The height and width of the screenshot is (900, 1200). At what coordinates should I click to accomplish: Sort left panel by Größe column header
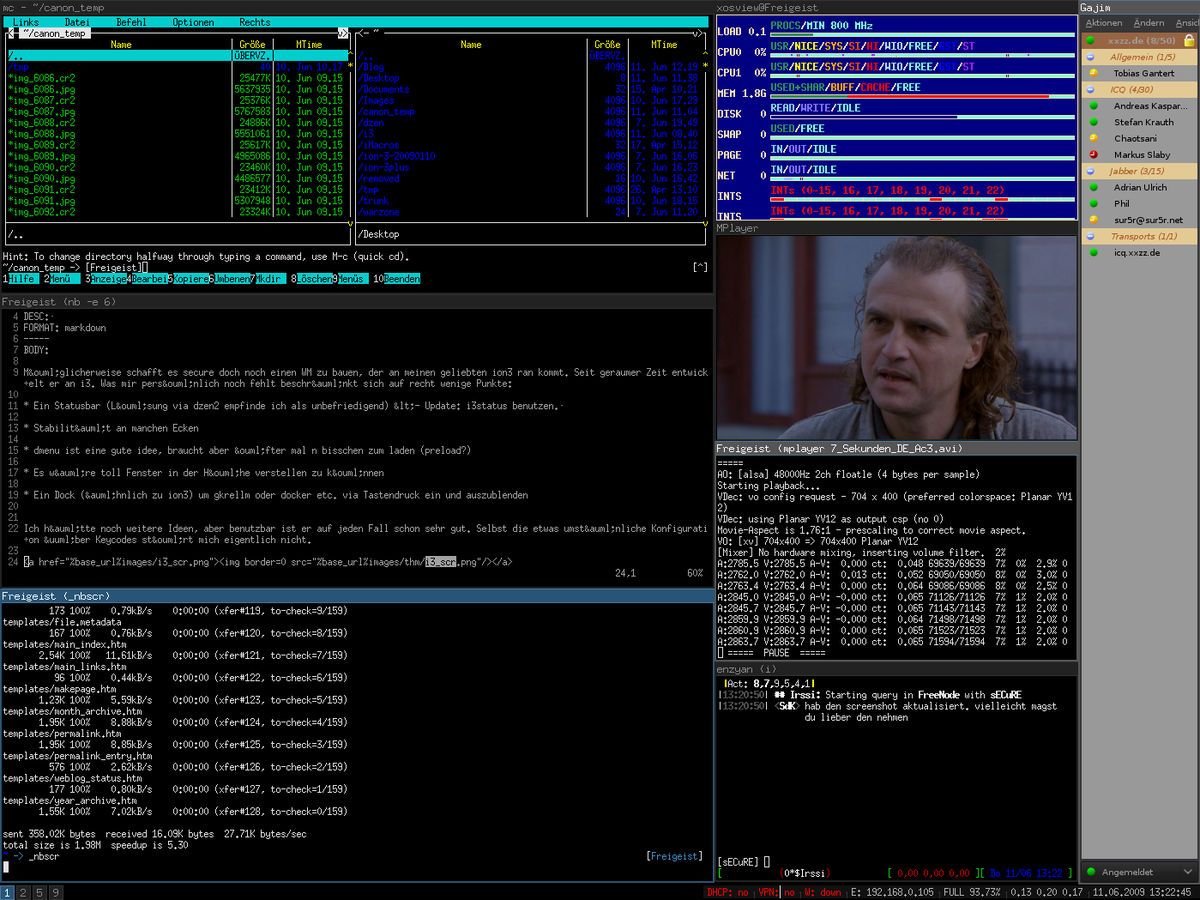(x=251, y=44)
